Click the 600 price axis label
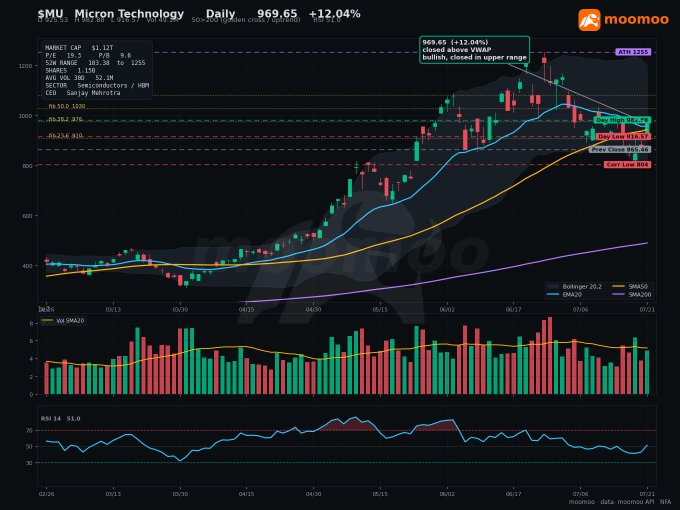 click(27, 216)
